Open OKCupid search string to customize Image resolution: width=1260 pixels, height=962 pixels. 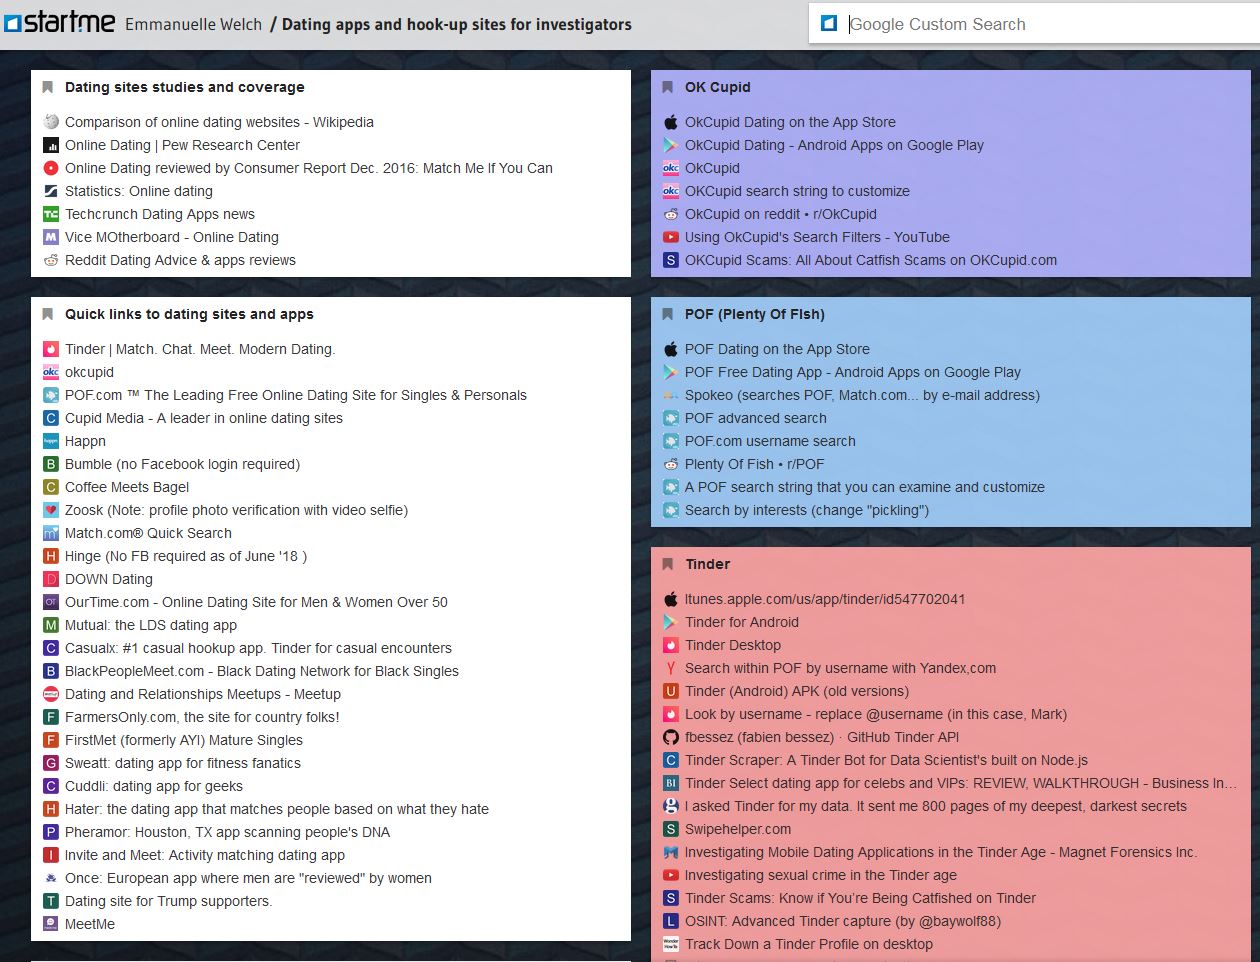tap(797, 191)
